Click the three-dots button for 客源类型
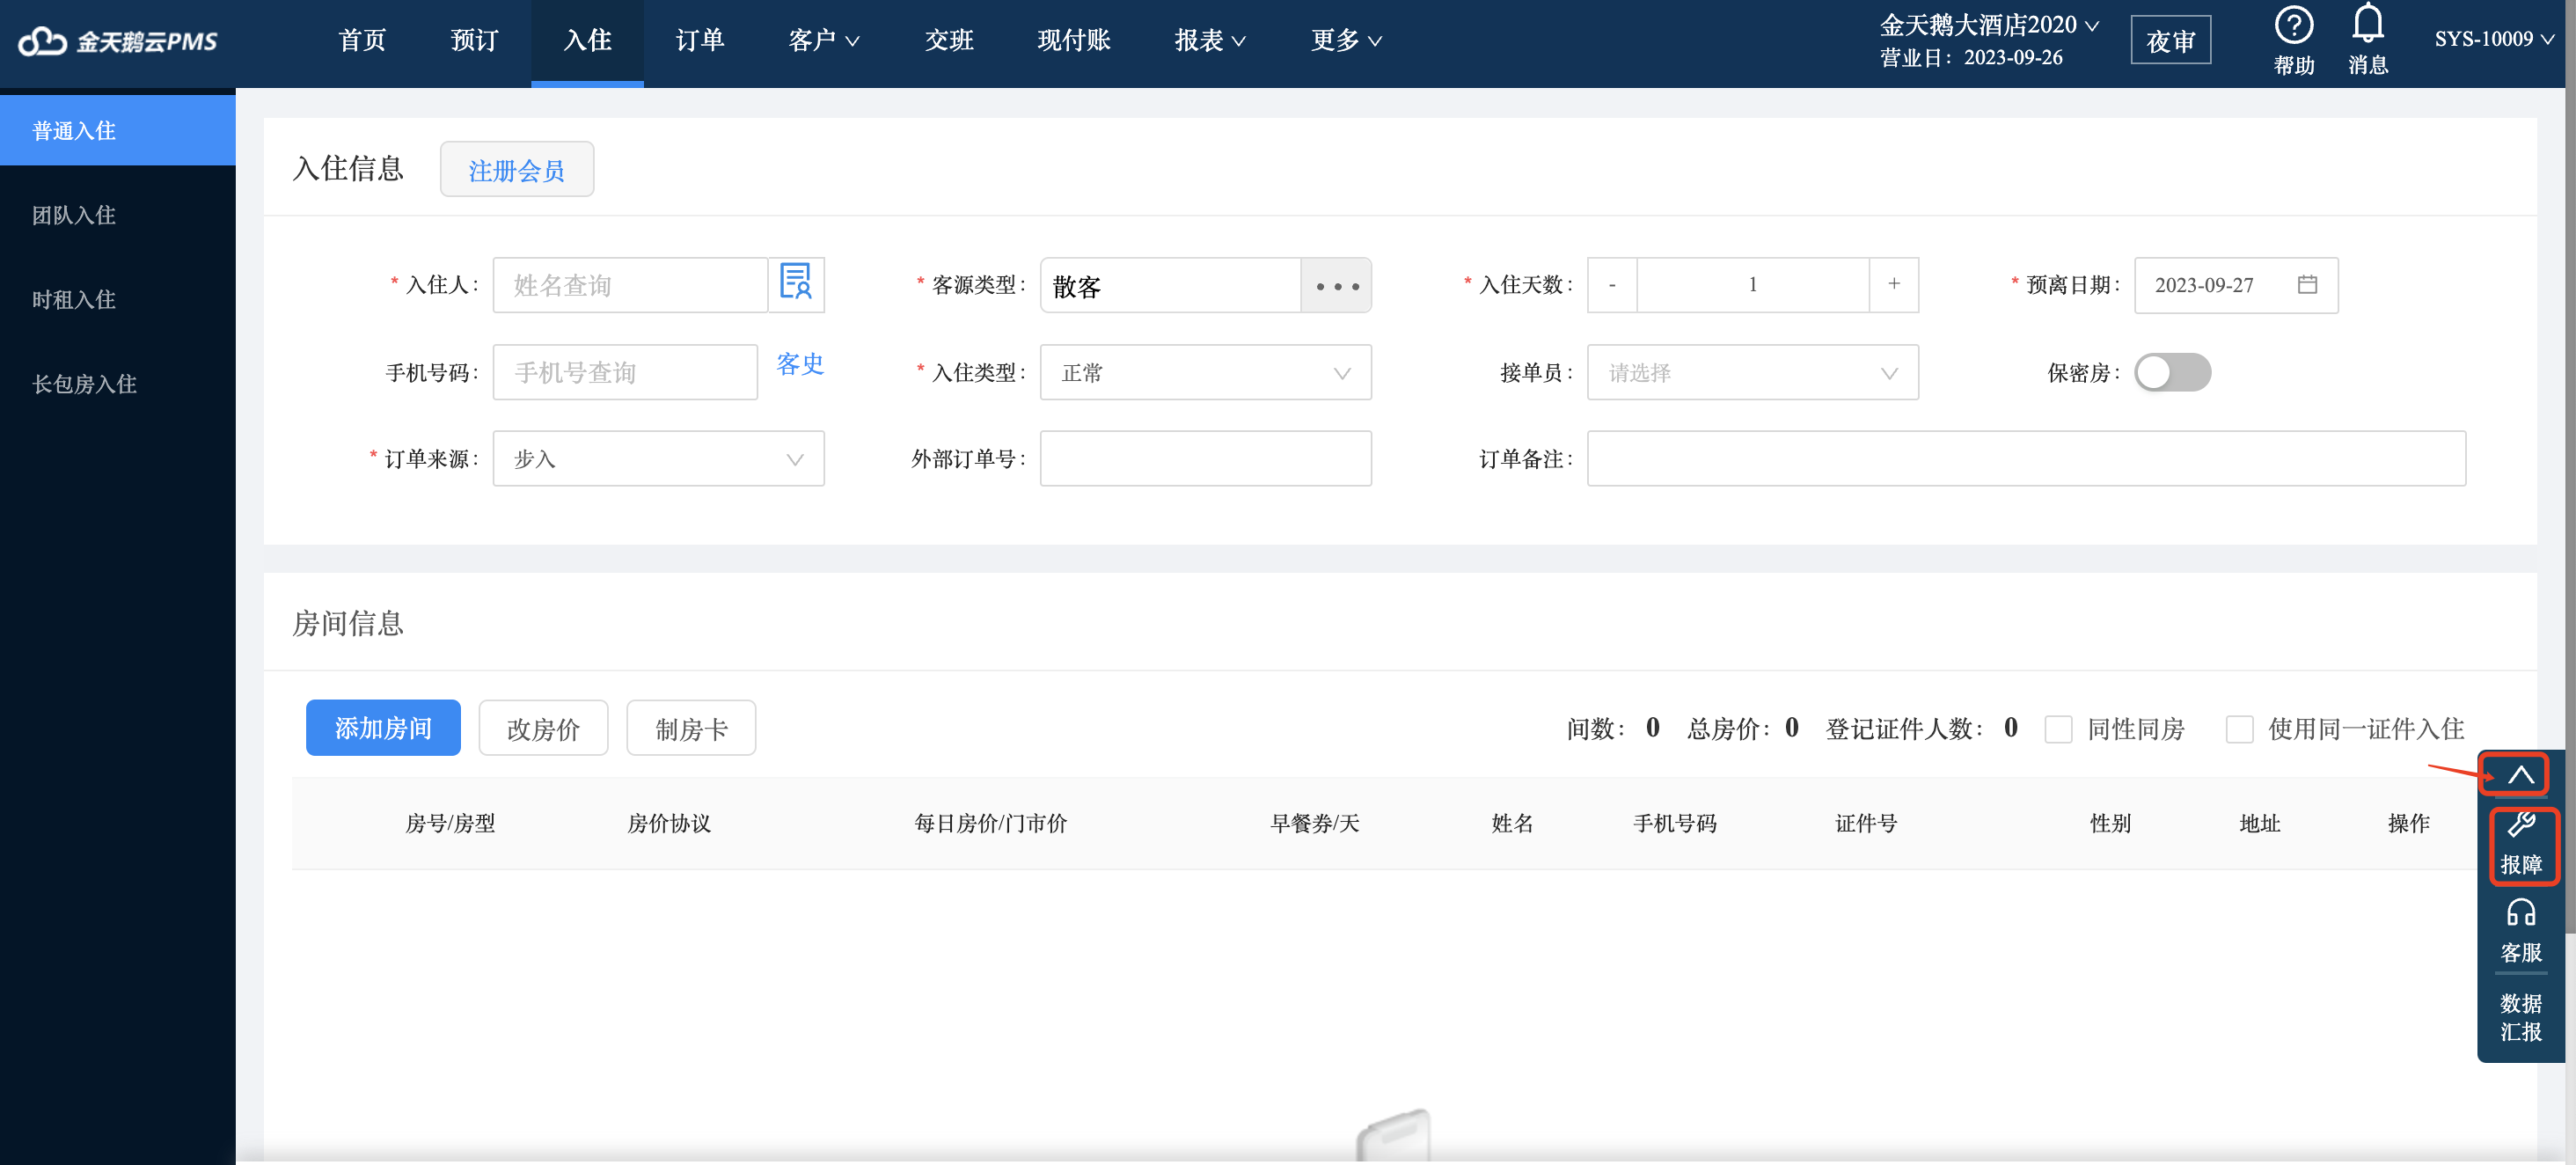Screen dimensions: 2576x1165 (1336, 286)
